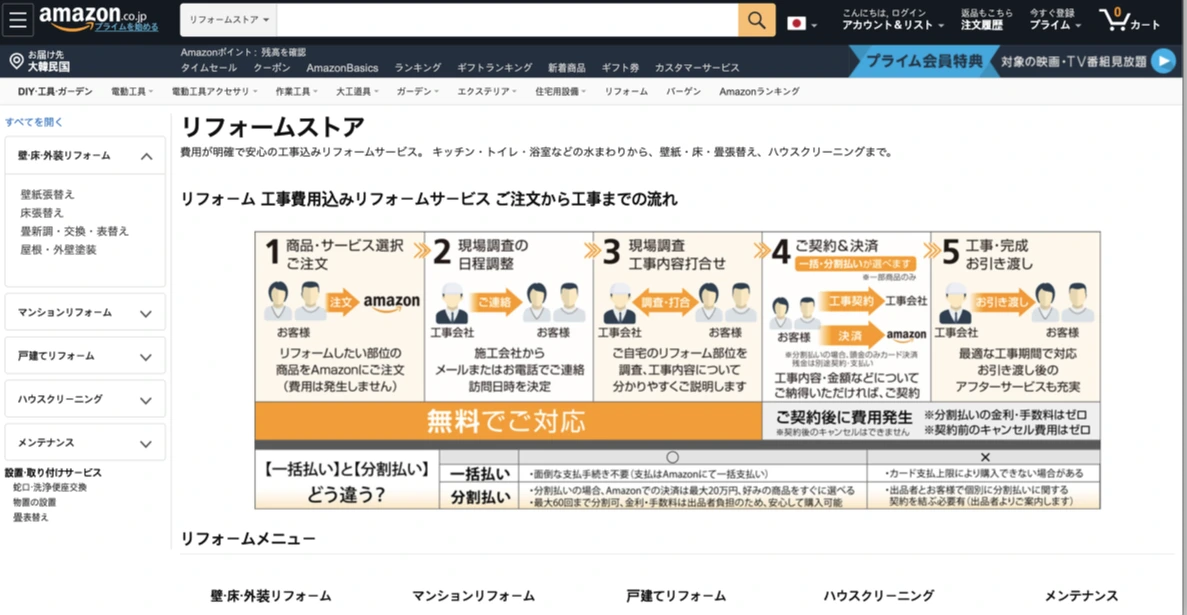Open the Japan flag language selector
Viewport: 1187px width, 615px height.
pos(802,24)
